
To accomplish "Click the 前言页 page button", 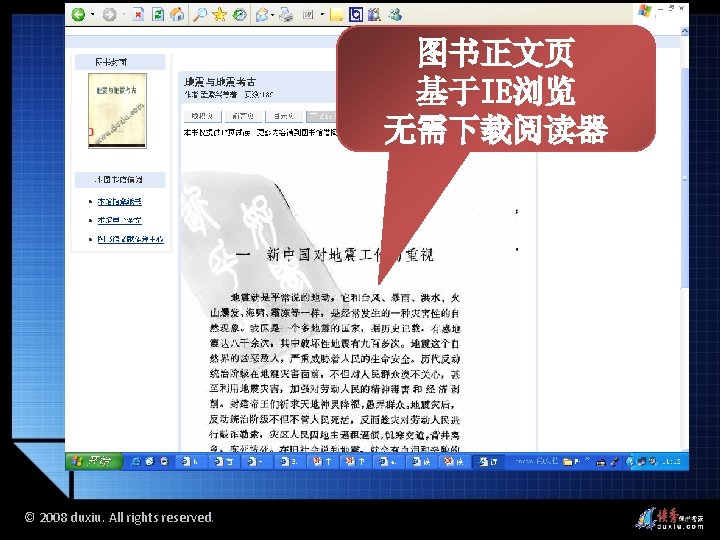I will coord(243,116).
